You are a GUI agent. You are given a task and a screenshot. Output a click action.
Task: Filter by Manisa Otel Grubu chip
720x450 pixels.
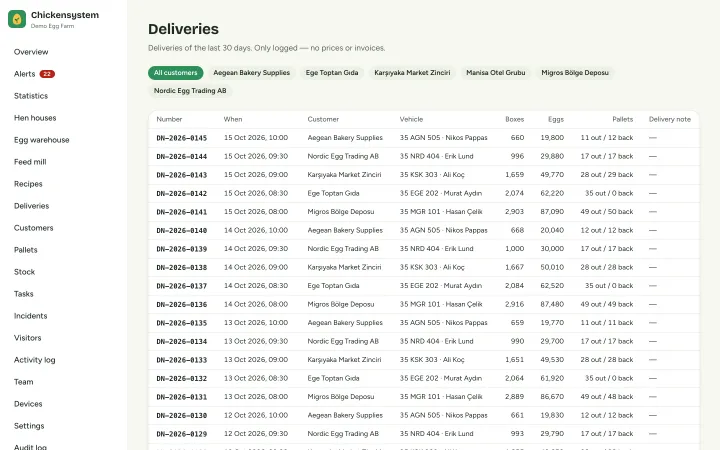496,73
